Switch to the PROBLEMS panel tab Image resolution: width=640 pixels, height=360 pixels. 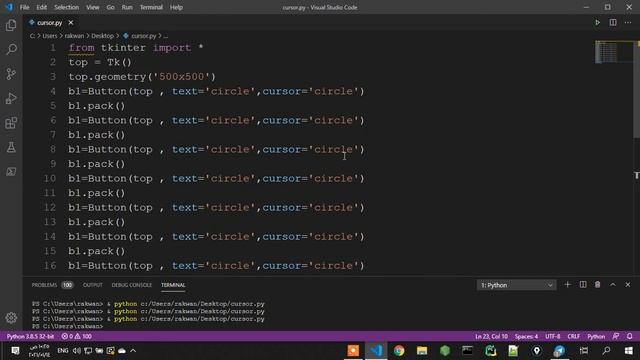(44, 285)
